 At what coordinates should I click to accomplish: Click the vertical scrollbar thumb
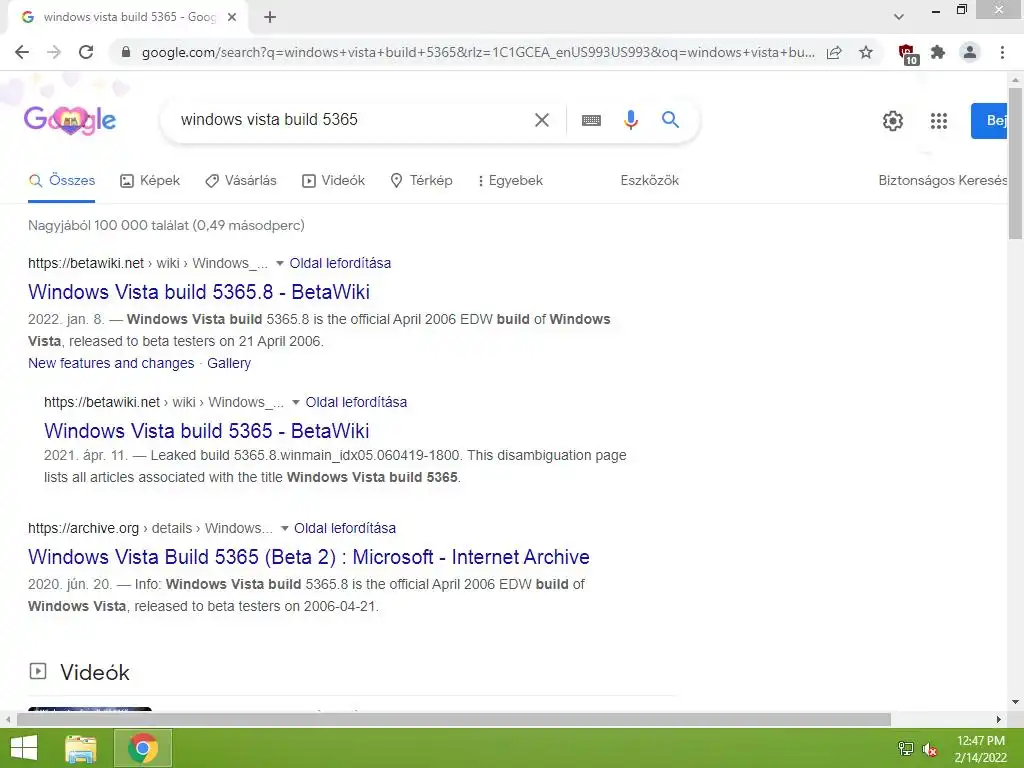tap(1015, 163)
